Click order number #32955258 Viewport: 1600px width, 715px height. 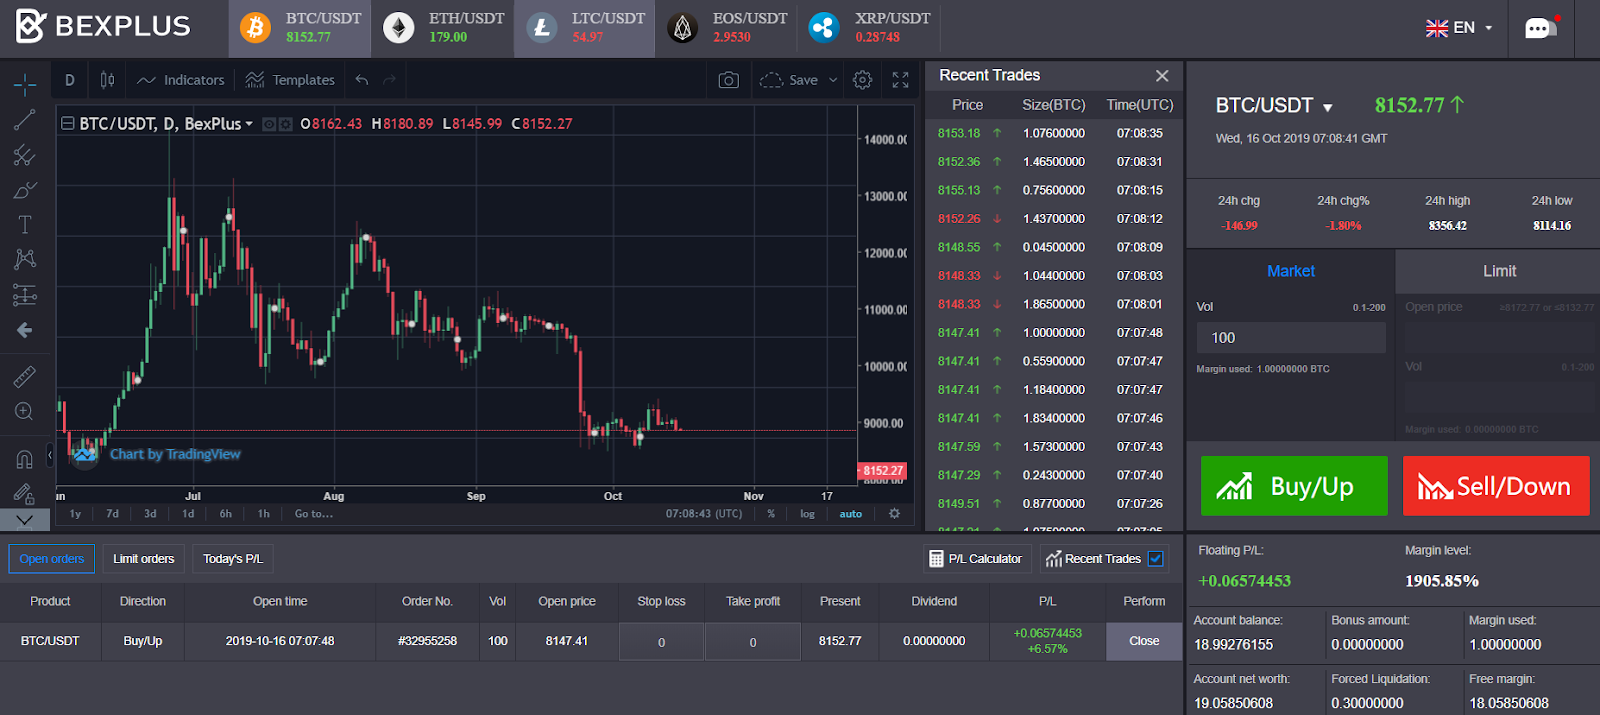[x=427, y=641]
